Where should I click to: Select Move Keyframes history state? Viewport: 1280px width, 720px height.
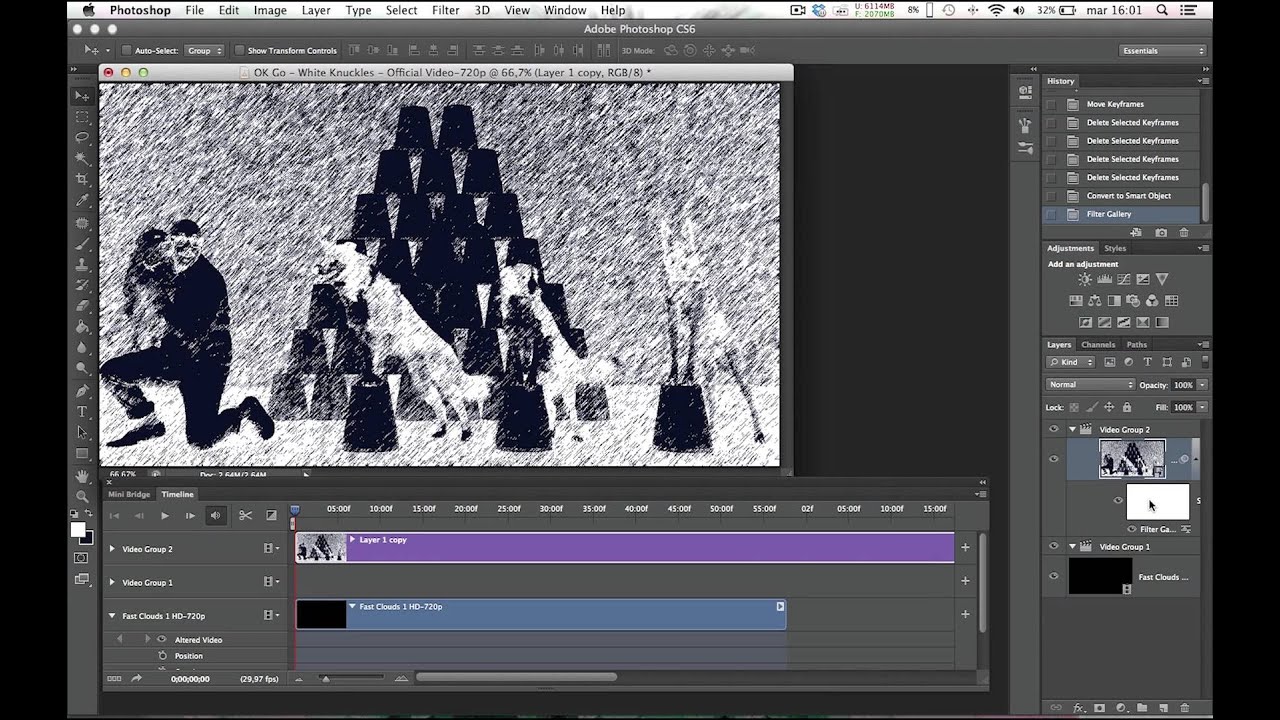coord(1121,104)
